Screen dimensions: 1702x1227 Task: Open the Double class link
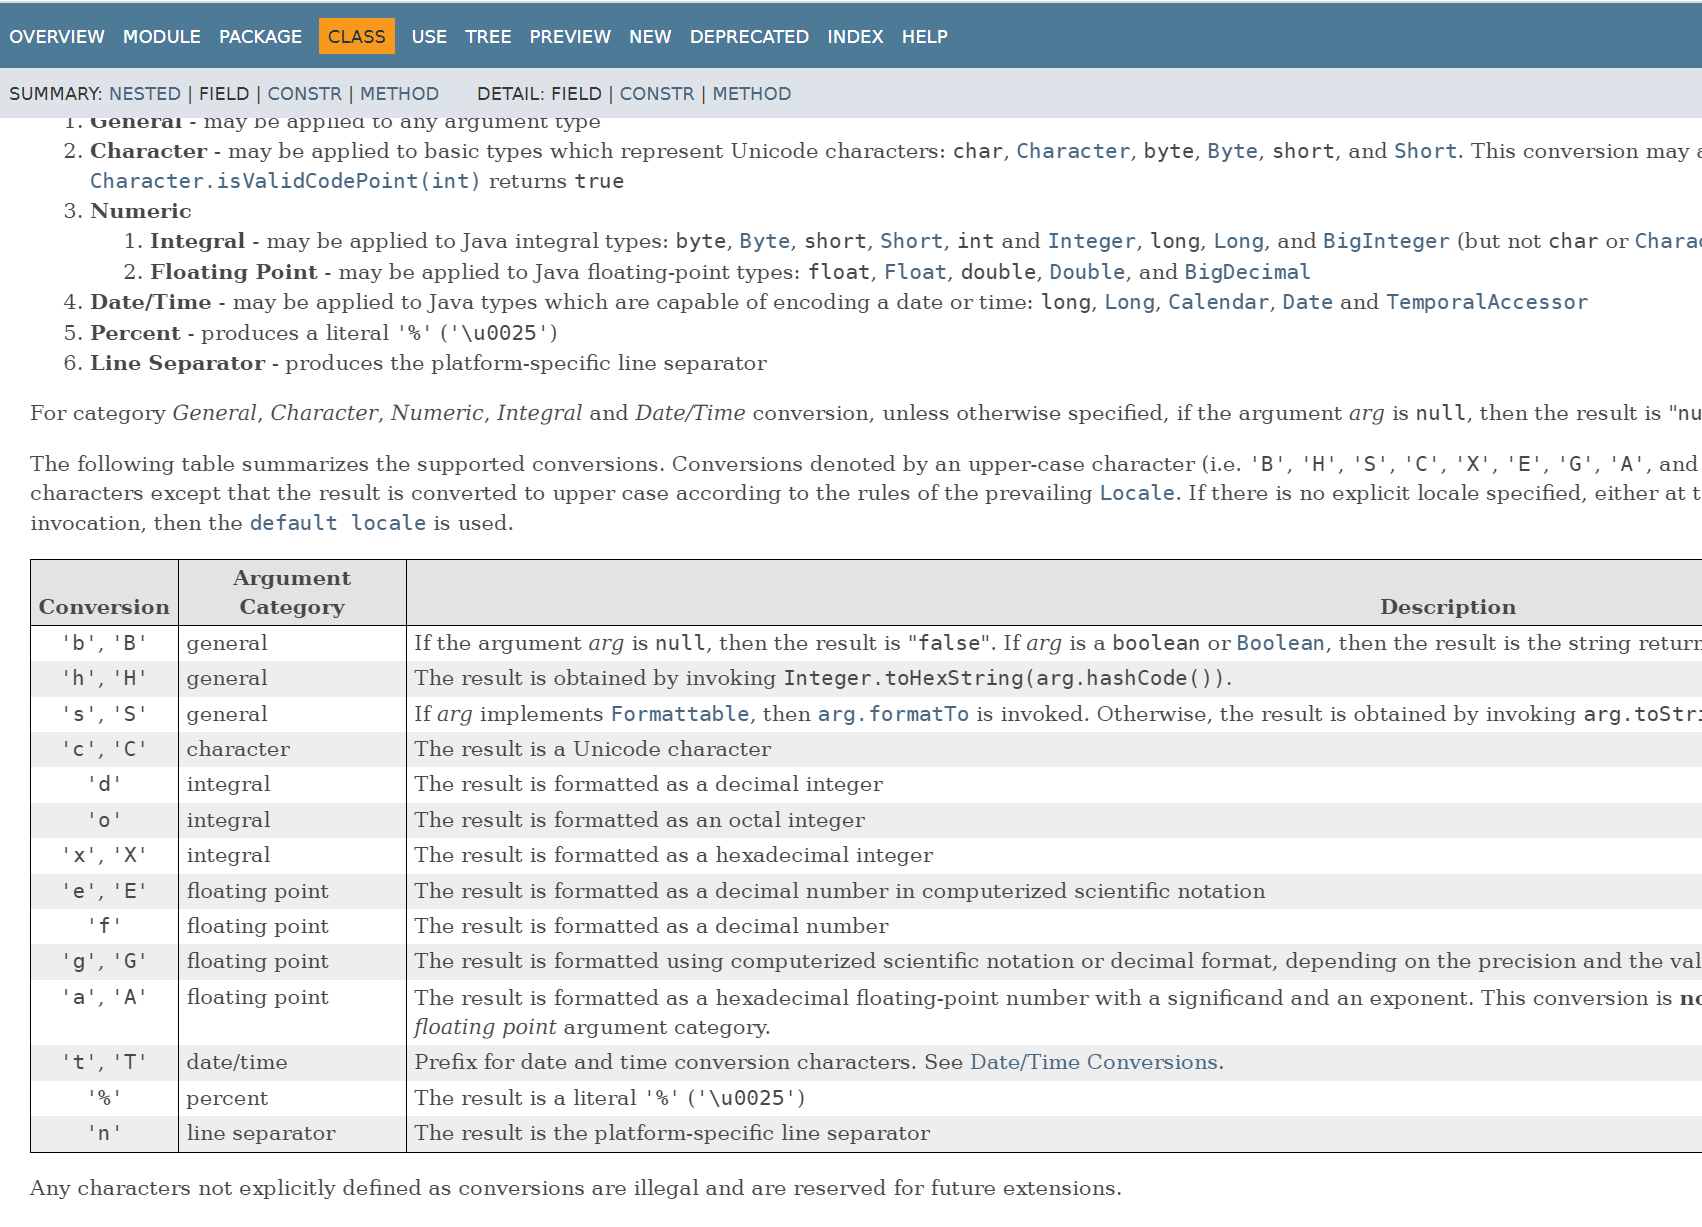point(1087,272)
